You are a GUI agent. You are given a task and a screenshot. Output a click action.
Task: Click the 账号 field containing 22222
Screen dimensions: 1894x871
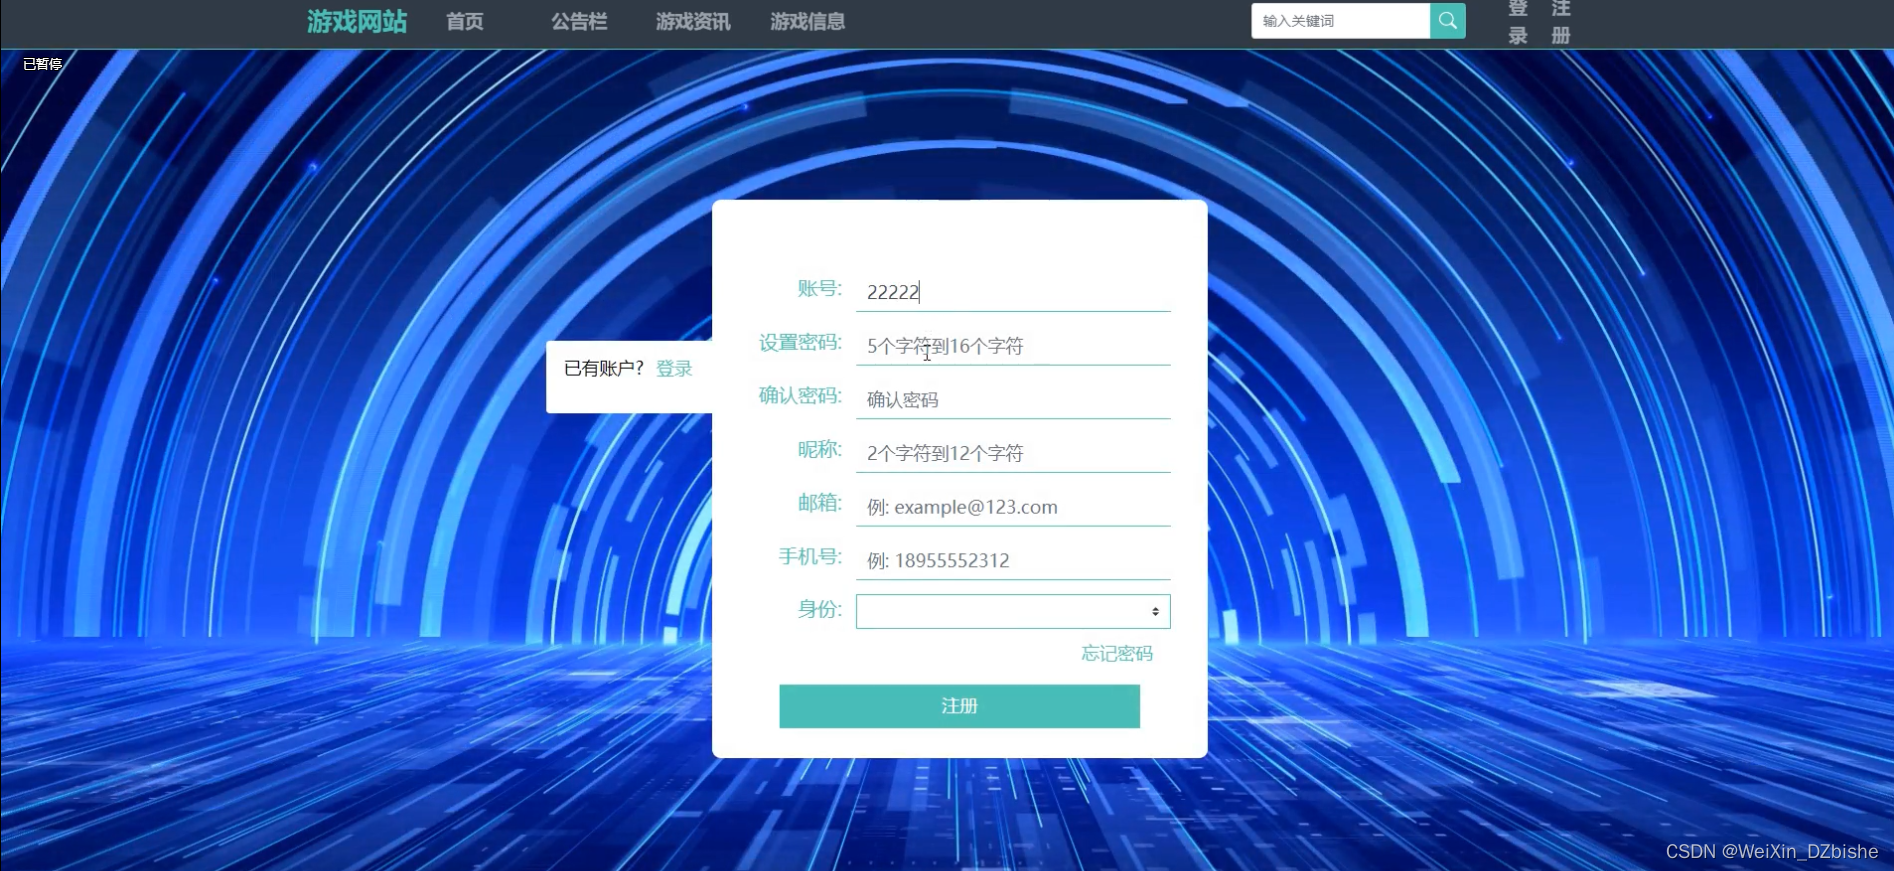(1013, 292)
